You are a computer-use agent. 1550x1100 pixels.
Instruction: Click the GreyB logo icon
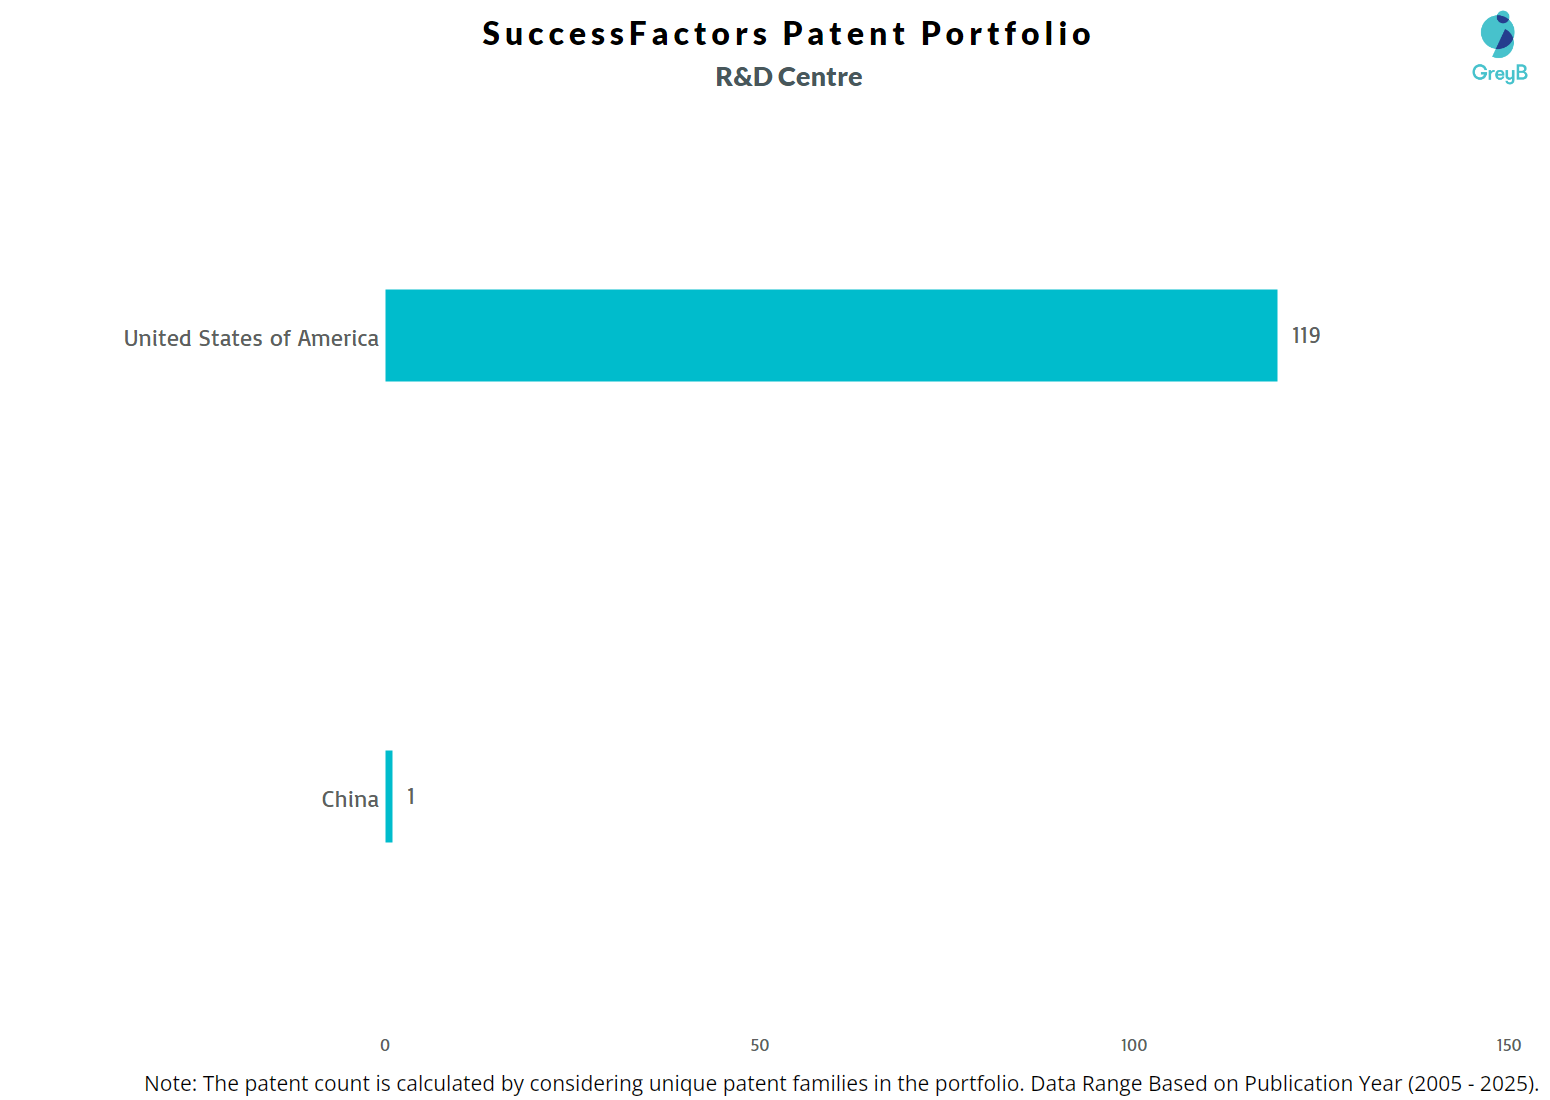point(1497,34)
